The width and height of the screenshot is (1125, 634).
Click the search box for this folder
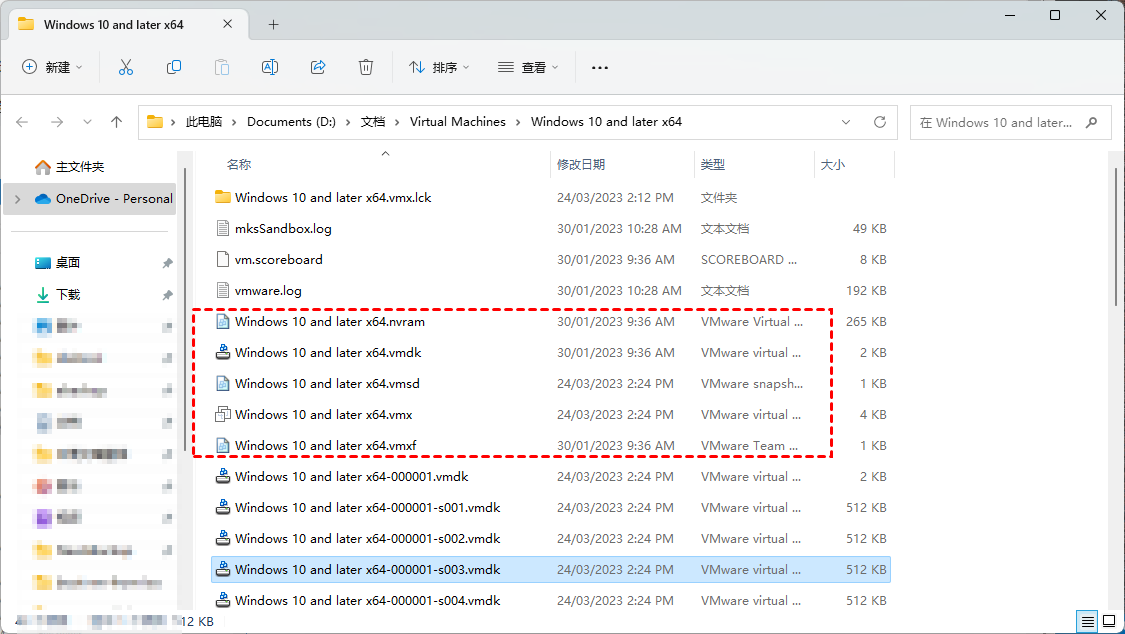1011,123
